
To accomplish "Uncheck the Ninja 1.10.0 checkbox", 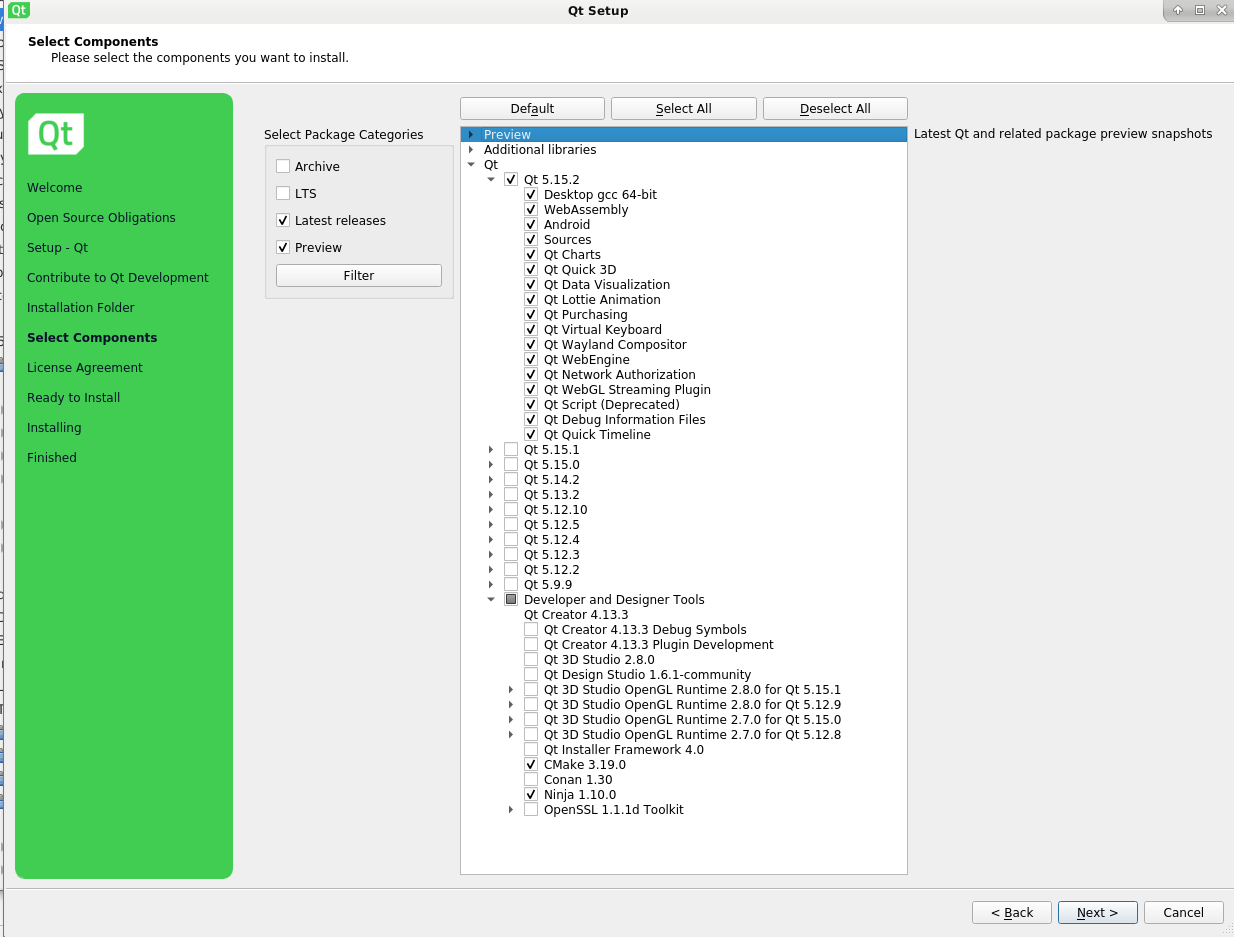I will 531,795.
